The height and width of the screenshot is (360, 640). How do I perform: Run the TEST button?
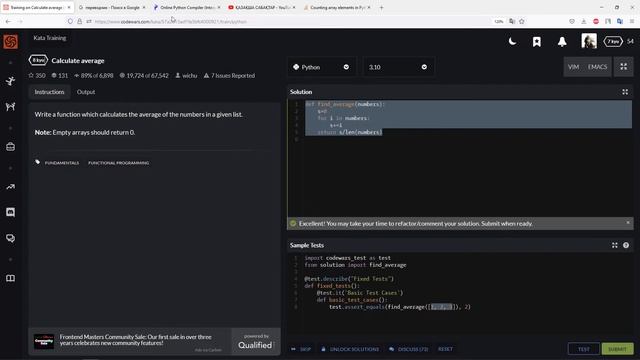pyautogui.click(x=584, y=349)
